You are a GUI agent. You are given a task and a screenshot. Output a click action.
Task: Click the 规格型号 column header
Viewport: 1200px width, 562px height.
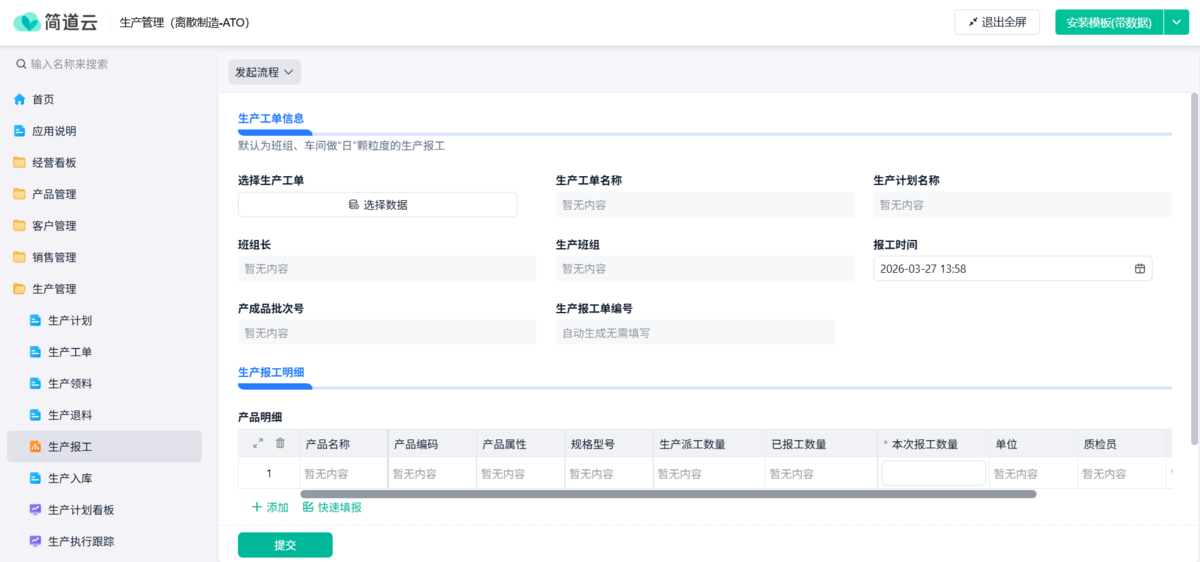[607, 443]
